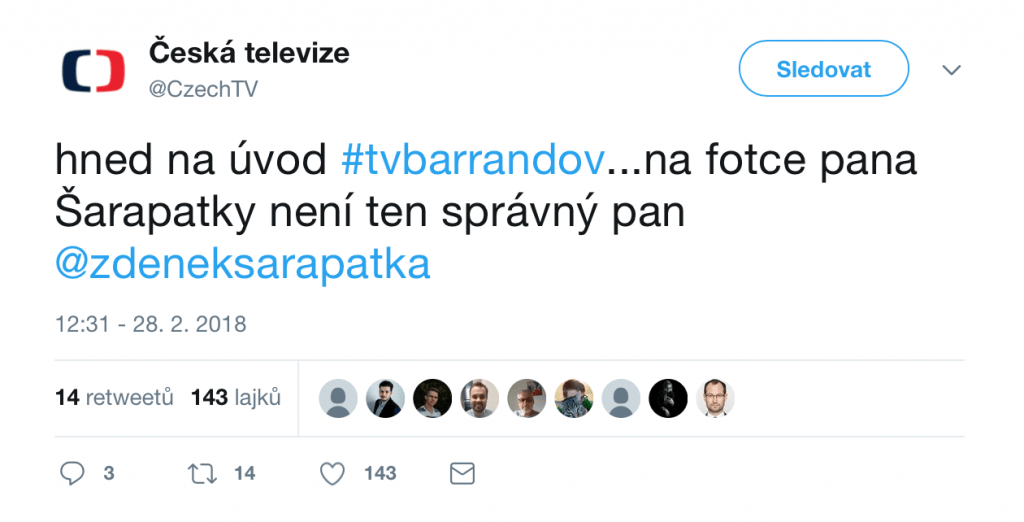Expand the tweet options chevron
The image size is (1024, 522).
tap(952, 70)
